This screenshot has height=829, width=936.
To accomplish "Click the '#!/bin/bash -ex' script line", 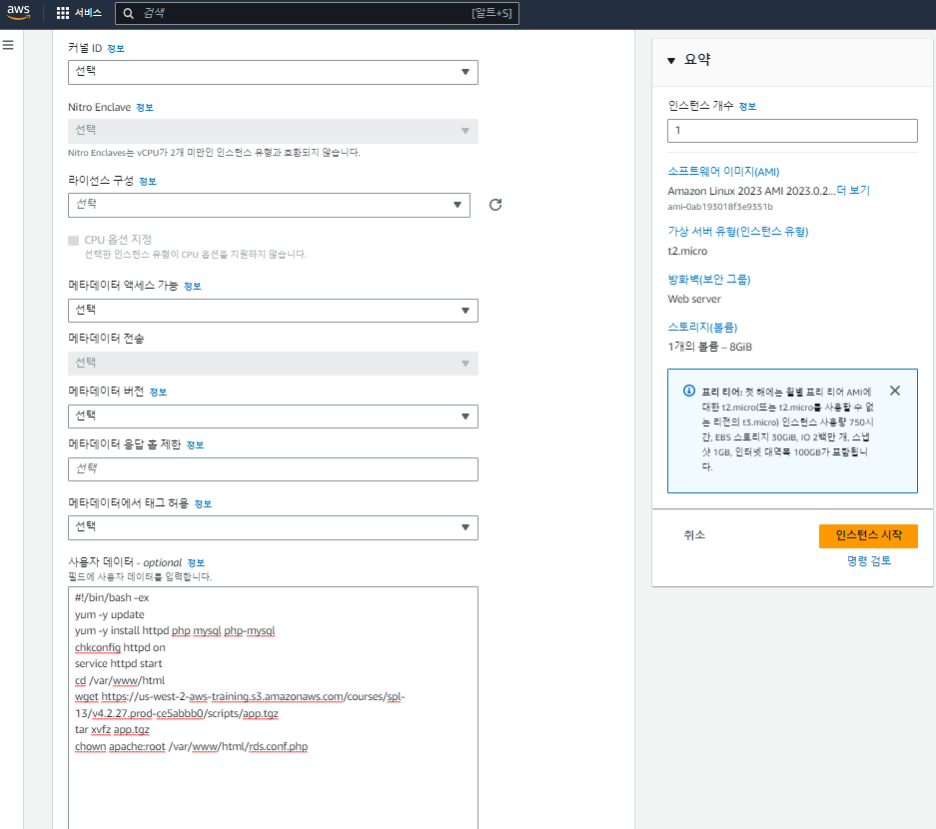I will click(x=112, y=597).
